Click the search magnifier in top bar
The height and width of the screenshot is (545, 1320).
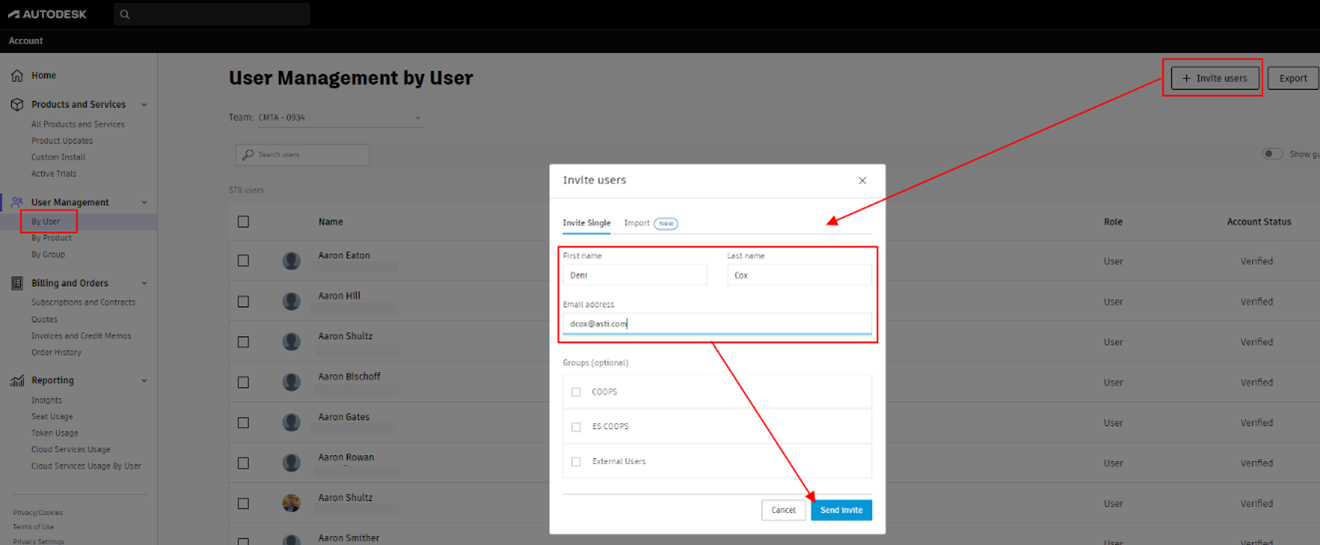(x=125, y=15)
